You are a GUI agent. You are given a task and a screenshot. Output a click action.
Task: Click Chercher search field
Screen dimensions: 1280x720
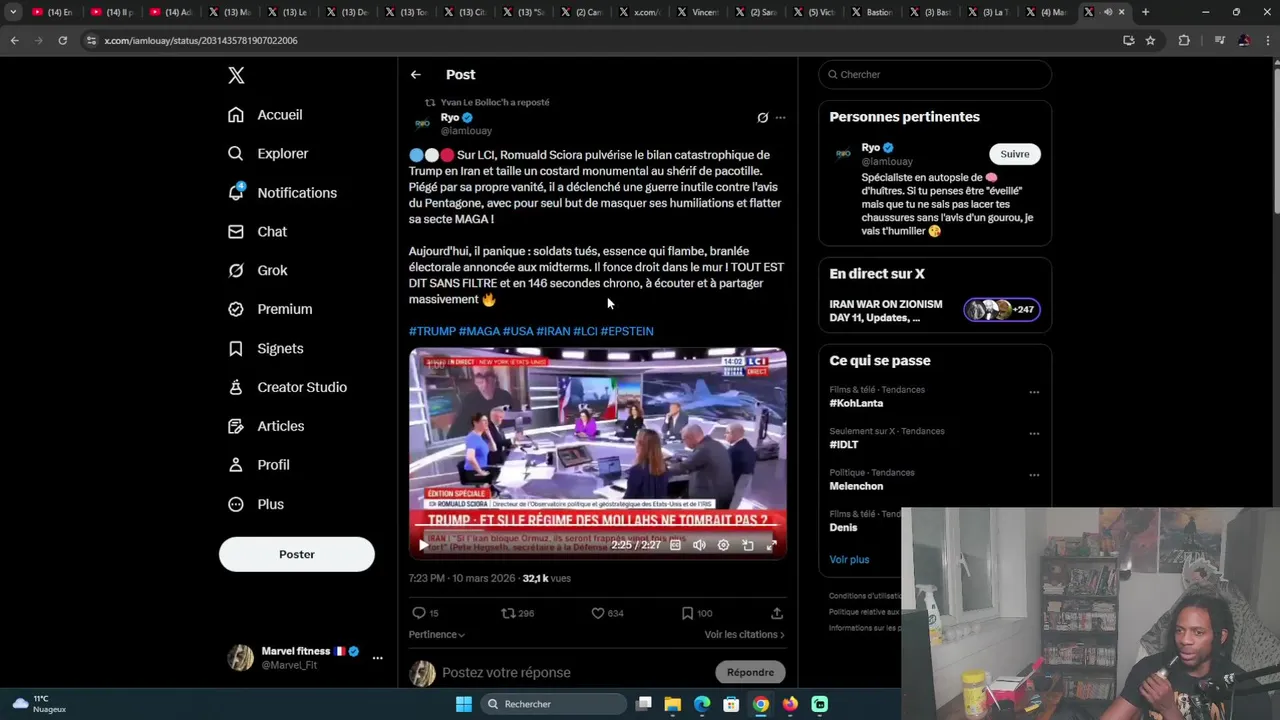pyautogui.click(x=934, y=74)
